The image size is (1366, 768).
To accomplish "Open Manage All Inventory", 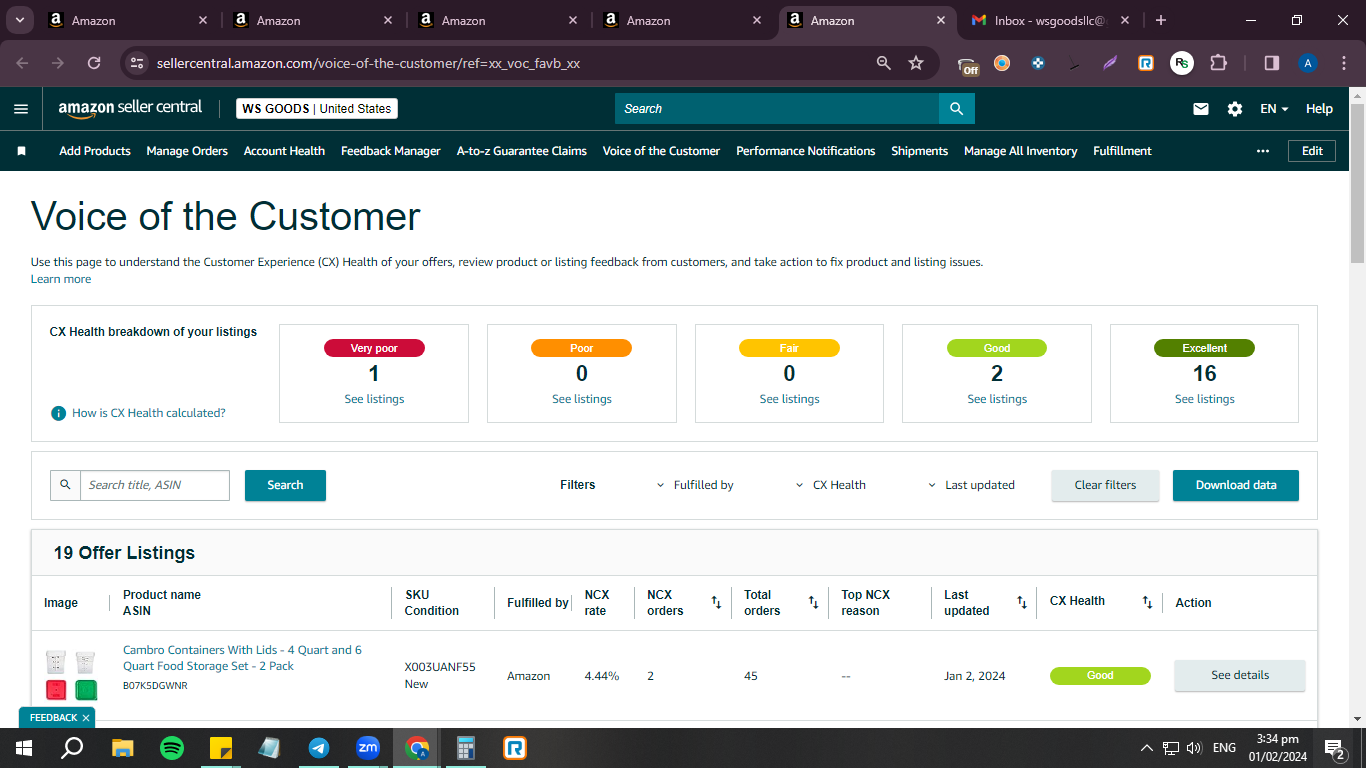I will point(1021,151).
